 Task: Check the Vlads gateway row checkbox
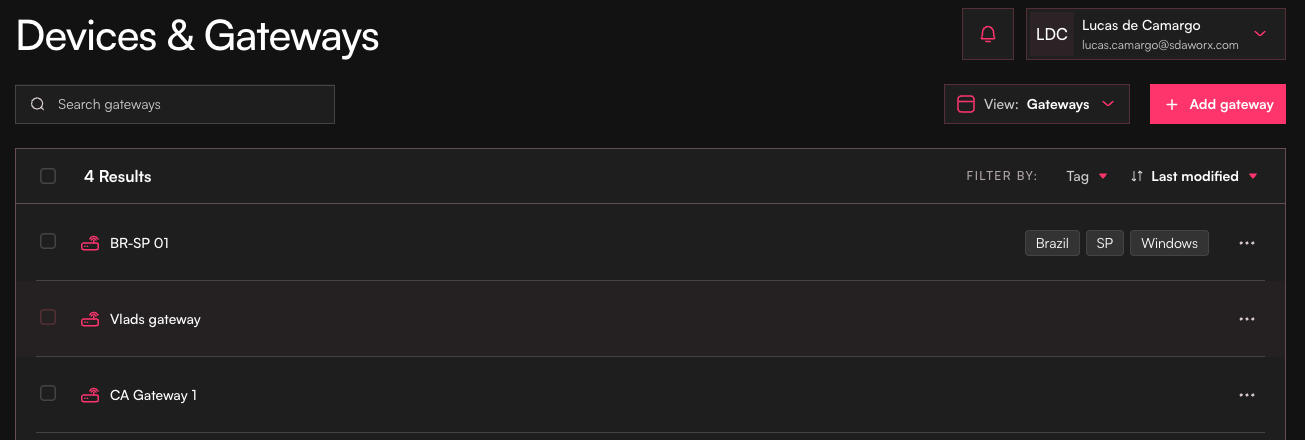tap(48, 317)
